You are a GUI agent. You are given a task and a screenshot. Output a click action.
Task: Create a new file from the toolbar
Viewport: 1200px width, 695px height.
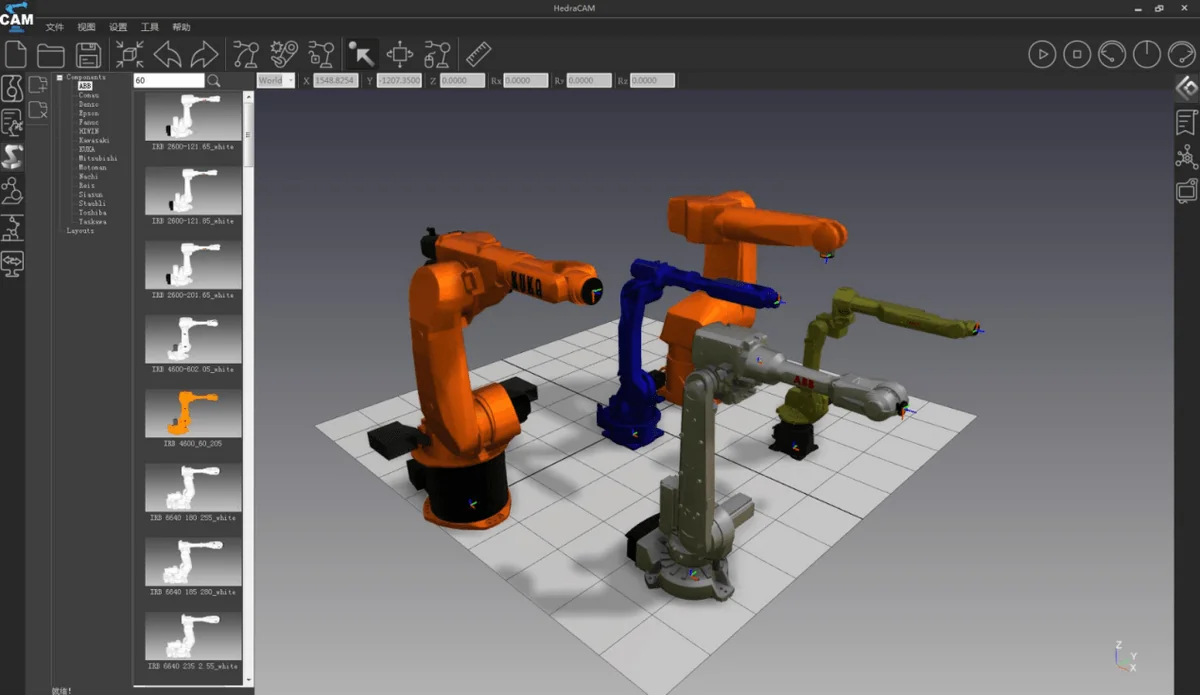point(17,54)
